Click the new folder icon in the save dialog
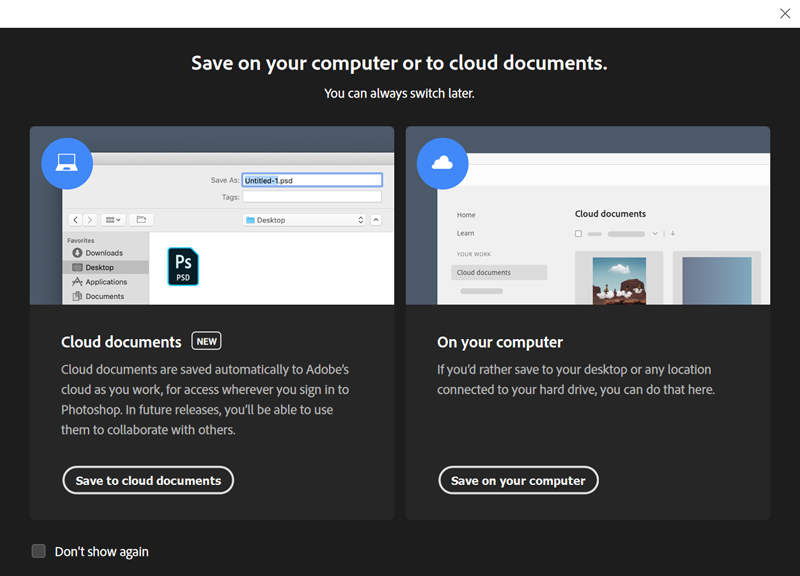The image size is (800, 576). 141,220
